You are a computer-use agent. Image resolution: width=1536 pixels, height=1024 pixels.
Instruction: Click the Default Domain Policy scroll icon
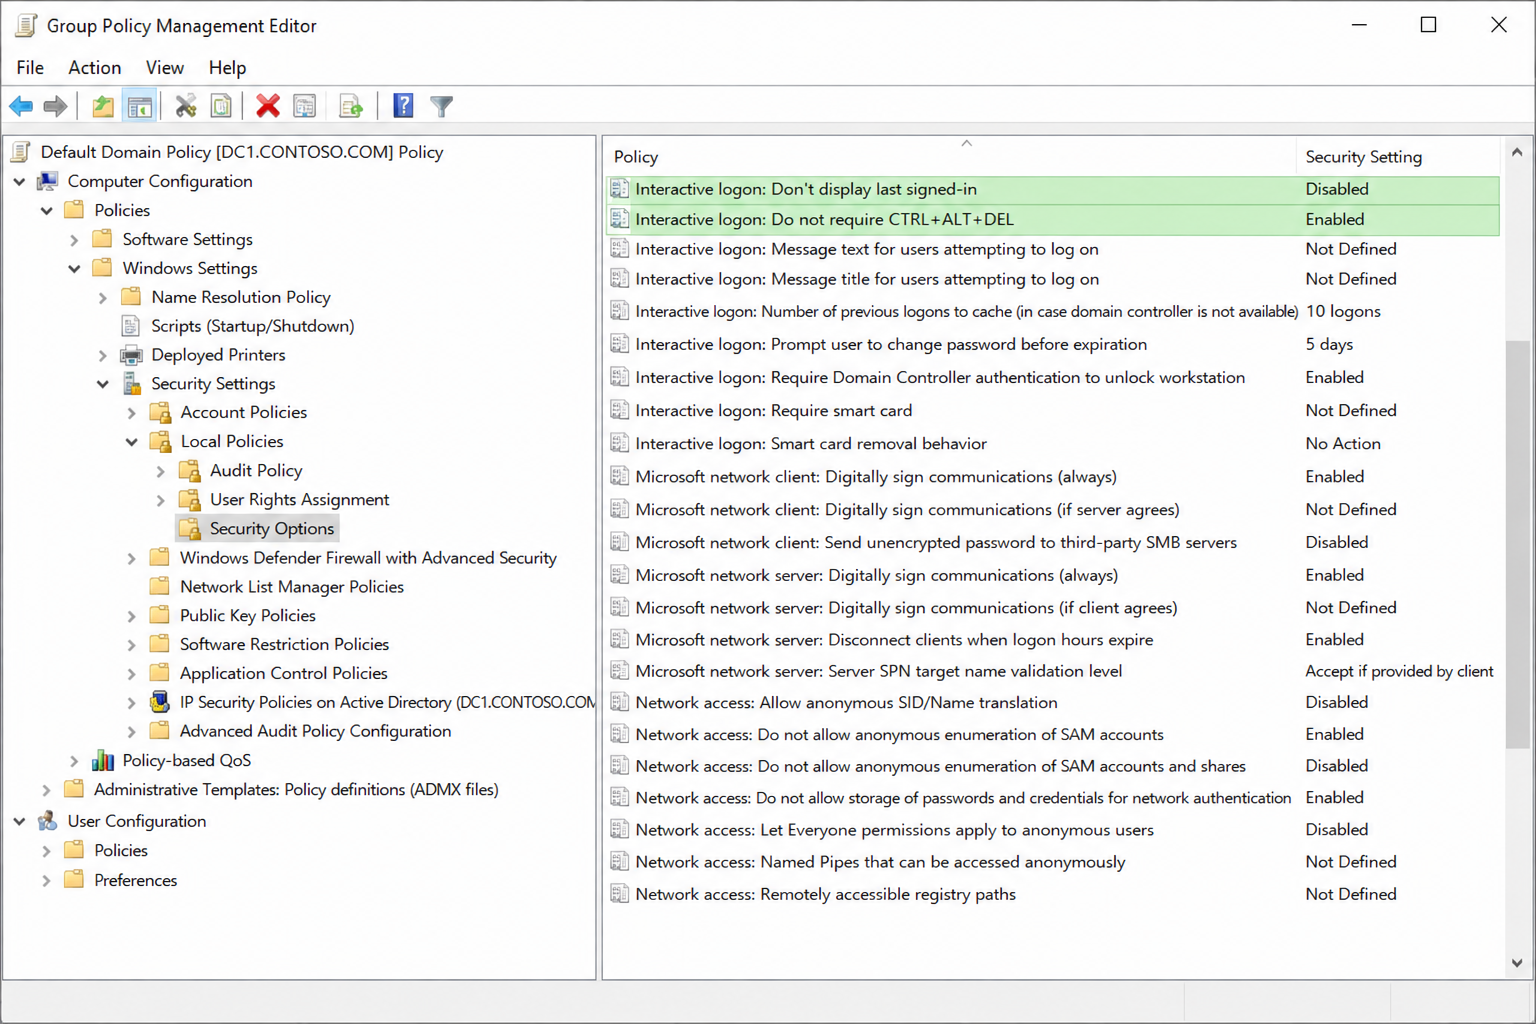coord(20,152)
